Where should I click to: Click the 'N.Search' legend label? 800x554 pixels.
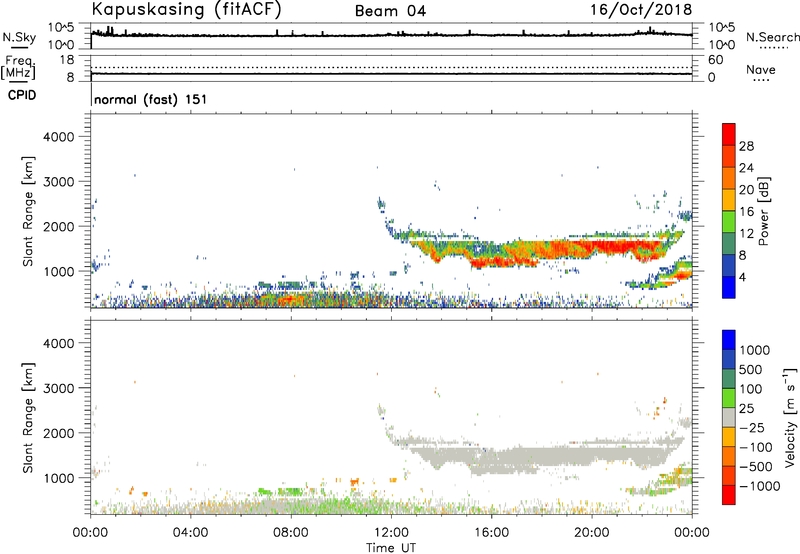click(772, 37)
